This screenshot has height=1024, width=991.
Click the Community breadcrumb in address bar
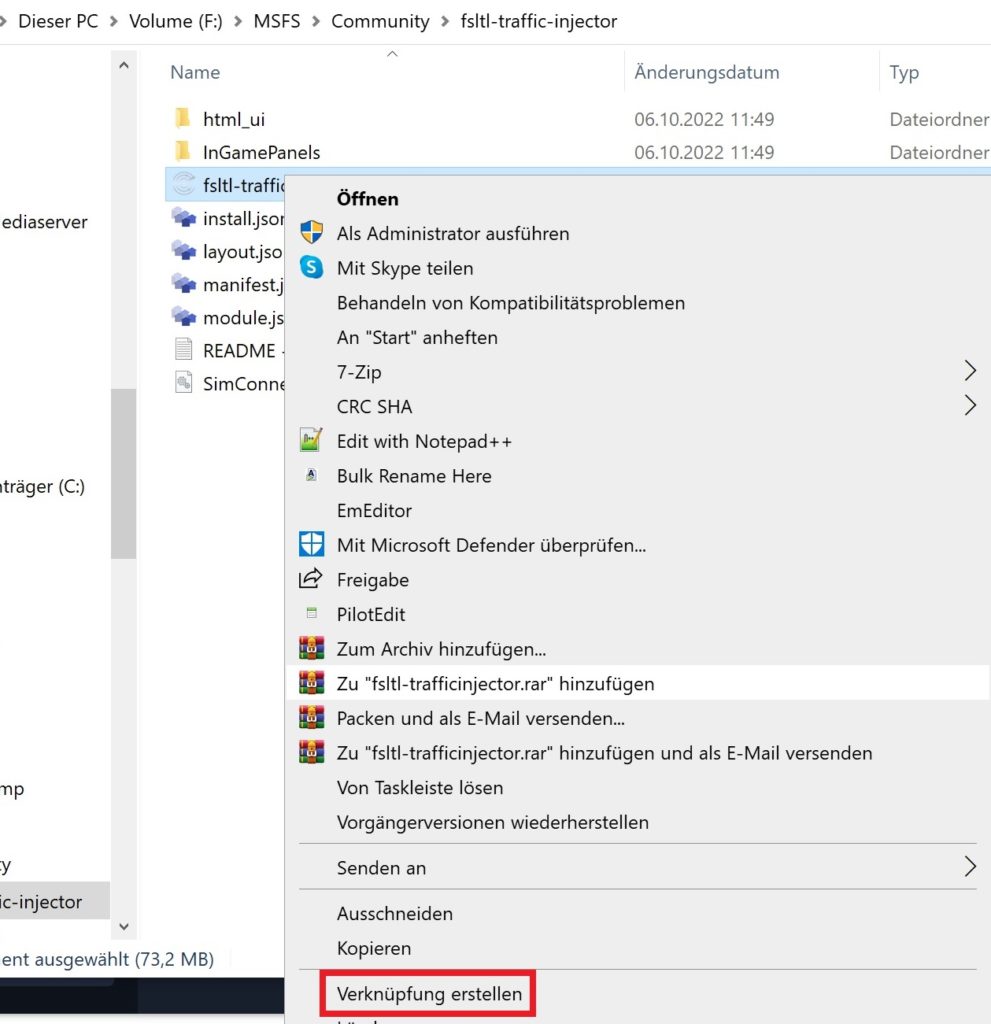(380, 21)
